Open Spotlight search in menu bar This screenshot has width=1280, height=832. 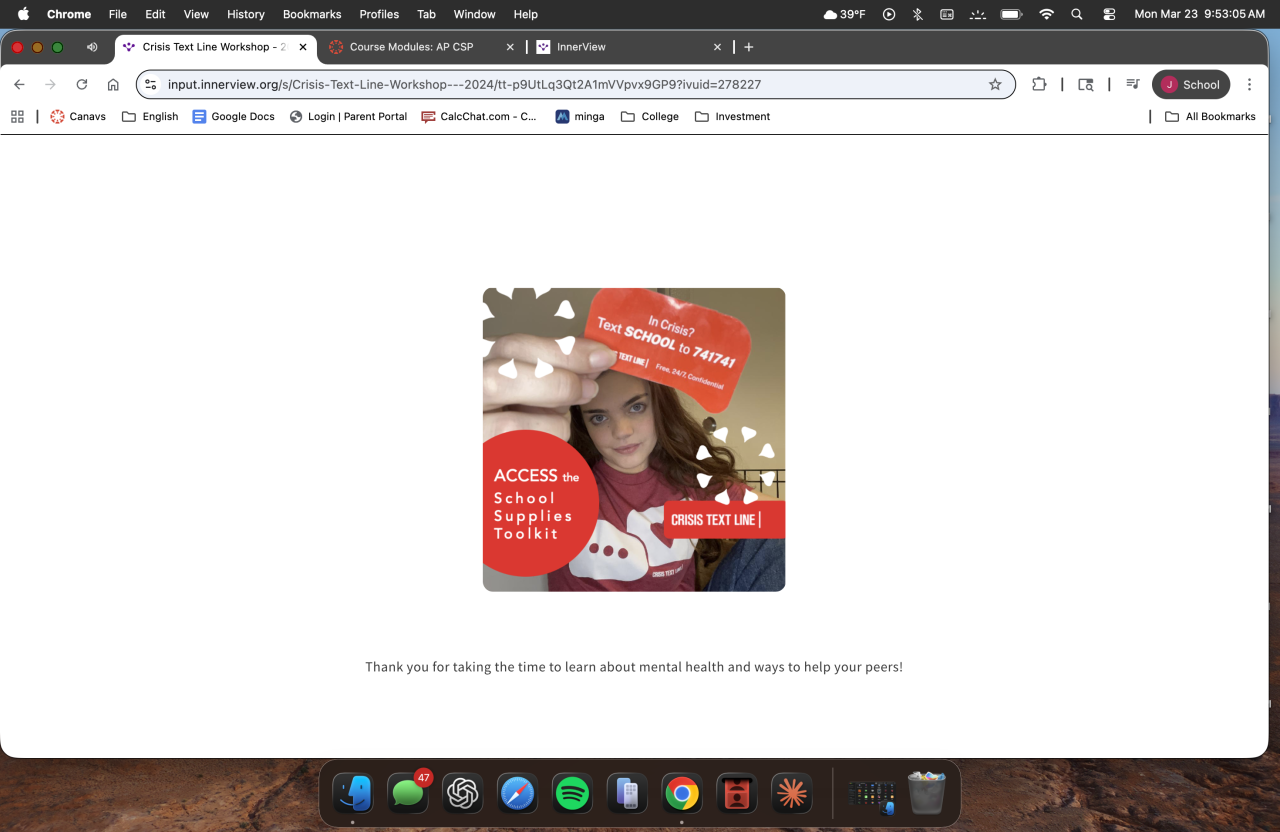[x=1076, y=14]
